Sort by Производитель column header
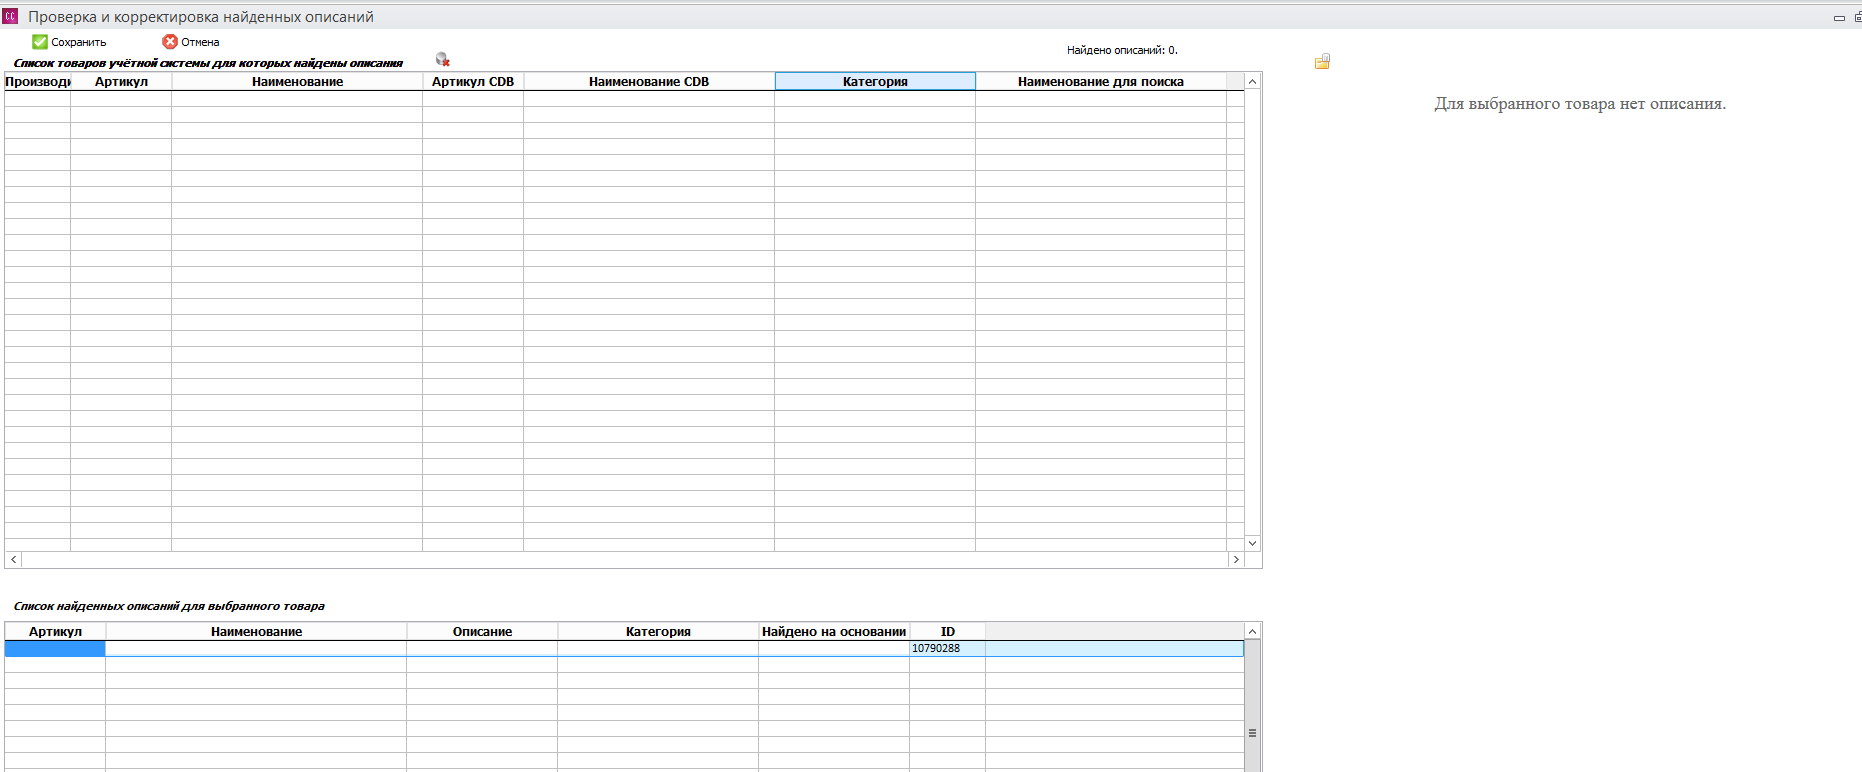The image size is (1862, 772). [38, 82]
